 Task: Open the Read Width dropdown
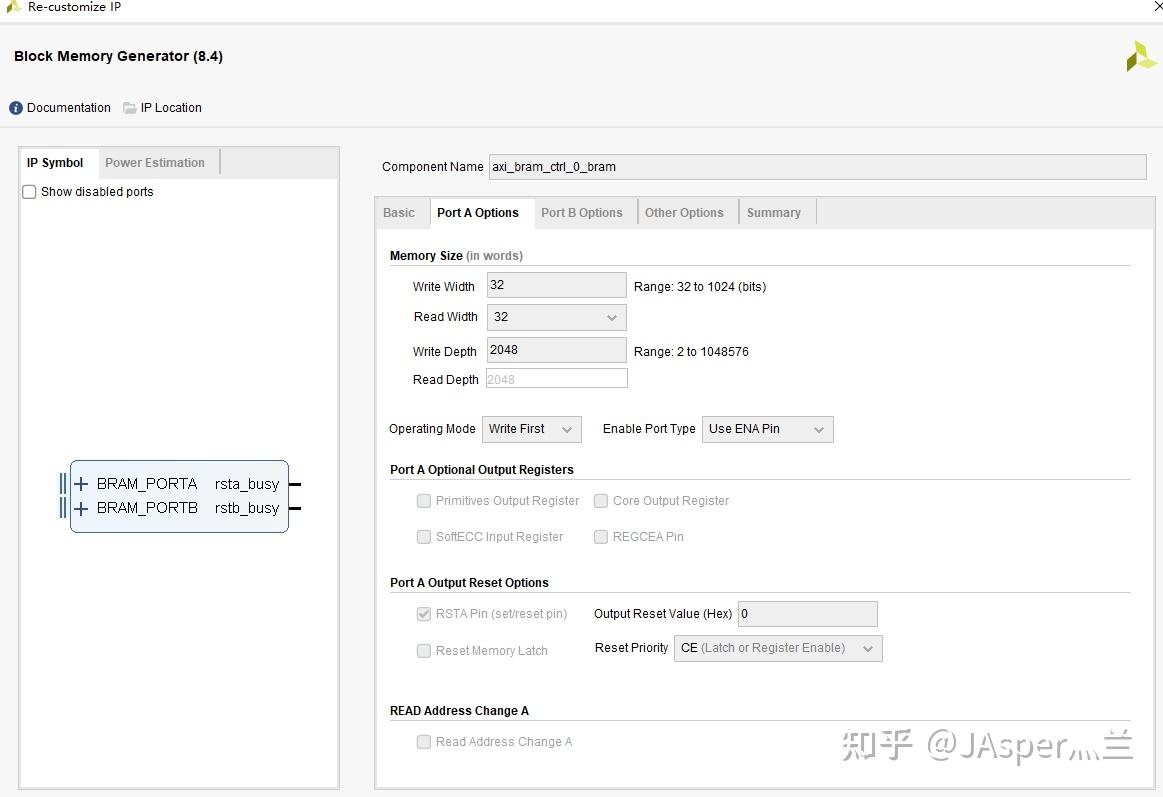click(610, 317)
